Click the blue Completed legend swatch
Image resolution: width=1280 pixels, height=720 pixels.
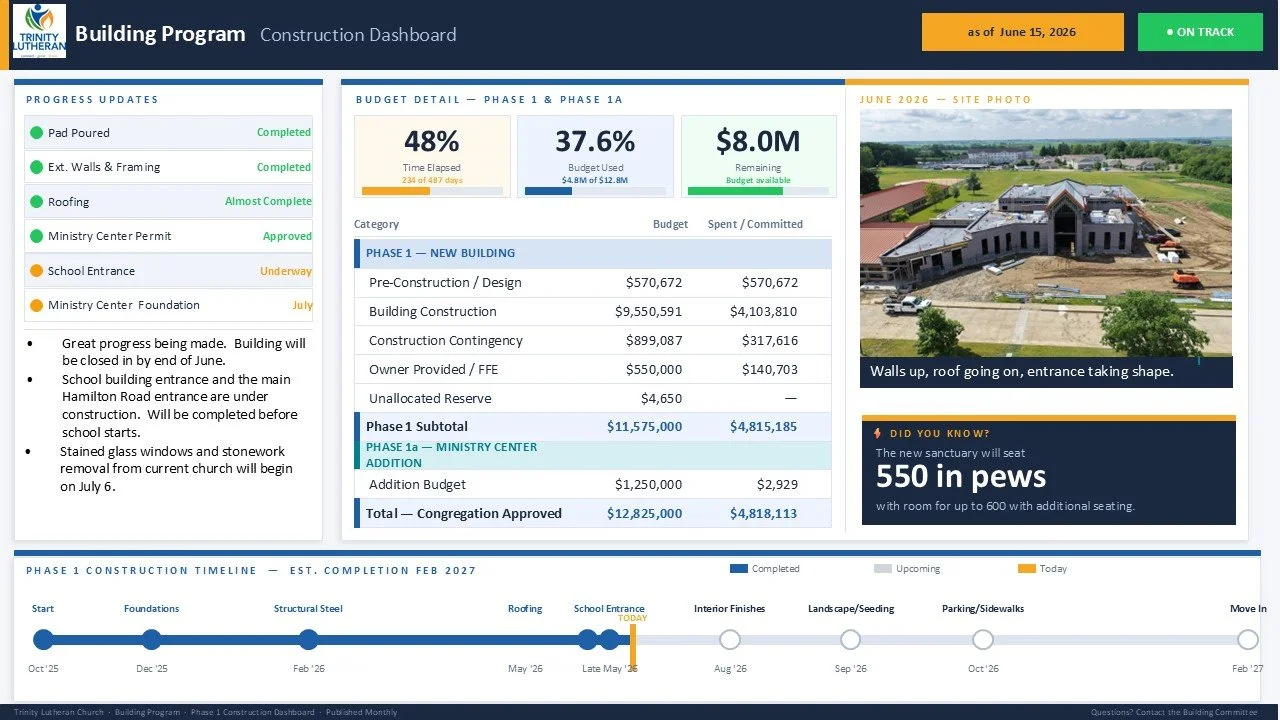click(739, 569)
